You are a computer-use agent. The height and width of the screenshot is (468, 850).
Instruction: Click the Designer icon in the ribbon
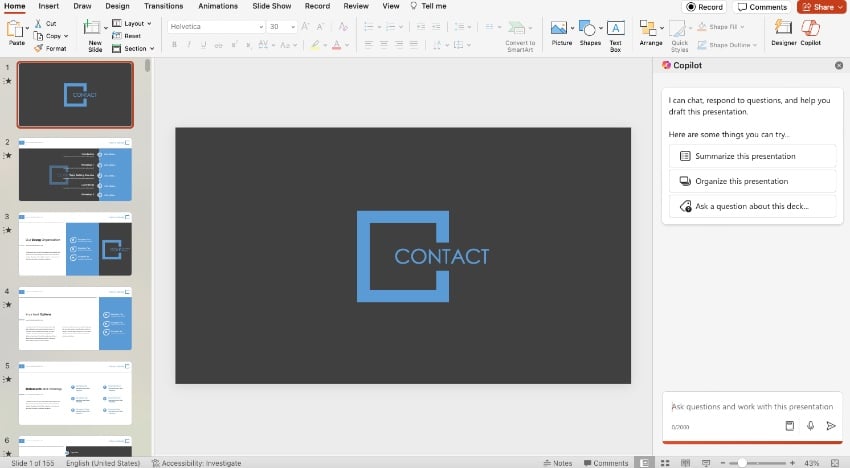point(783,28)
